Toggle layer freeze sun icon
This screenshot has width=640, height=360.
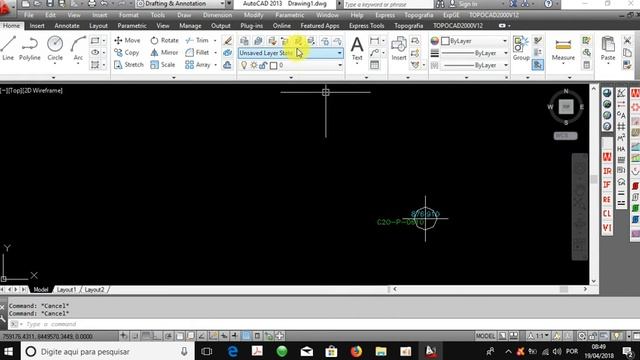tap(254, 65)
